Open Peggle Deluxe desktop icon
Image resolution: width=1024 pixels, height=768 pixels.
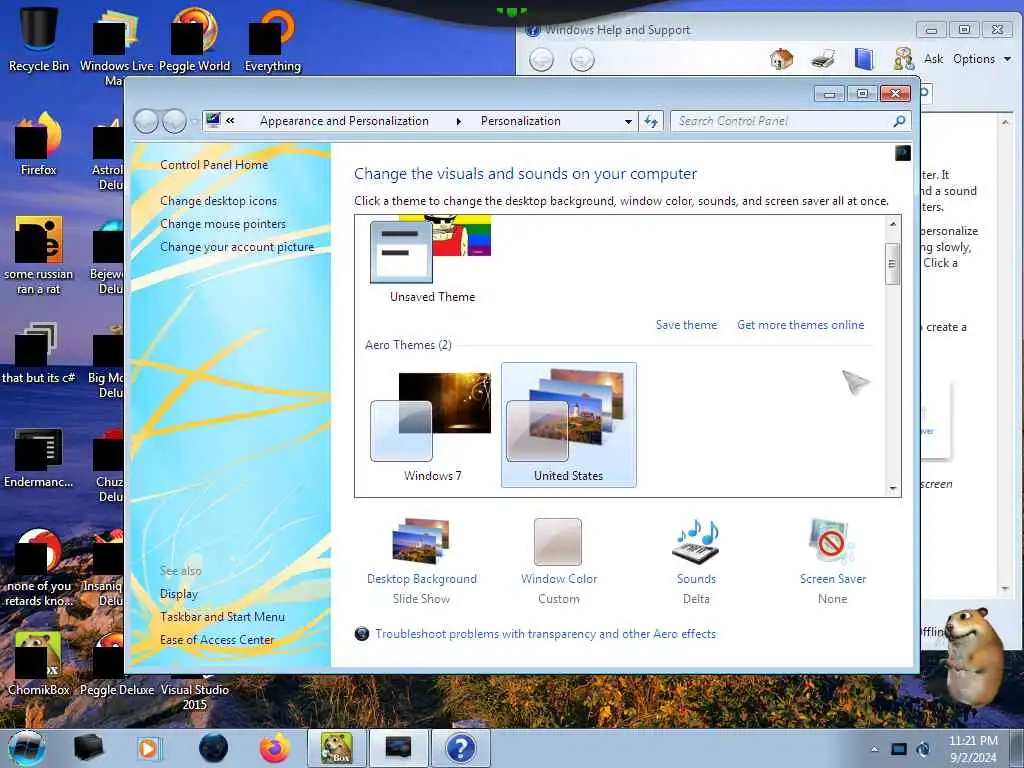click(116, 664)
